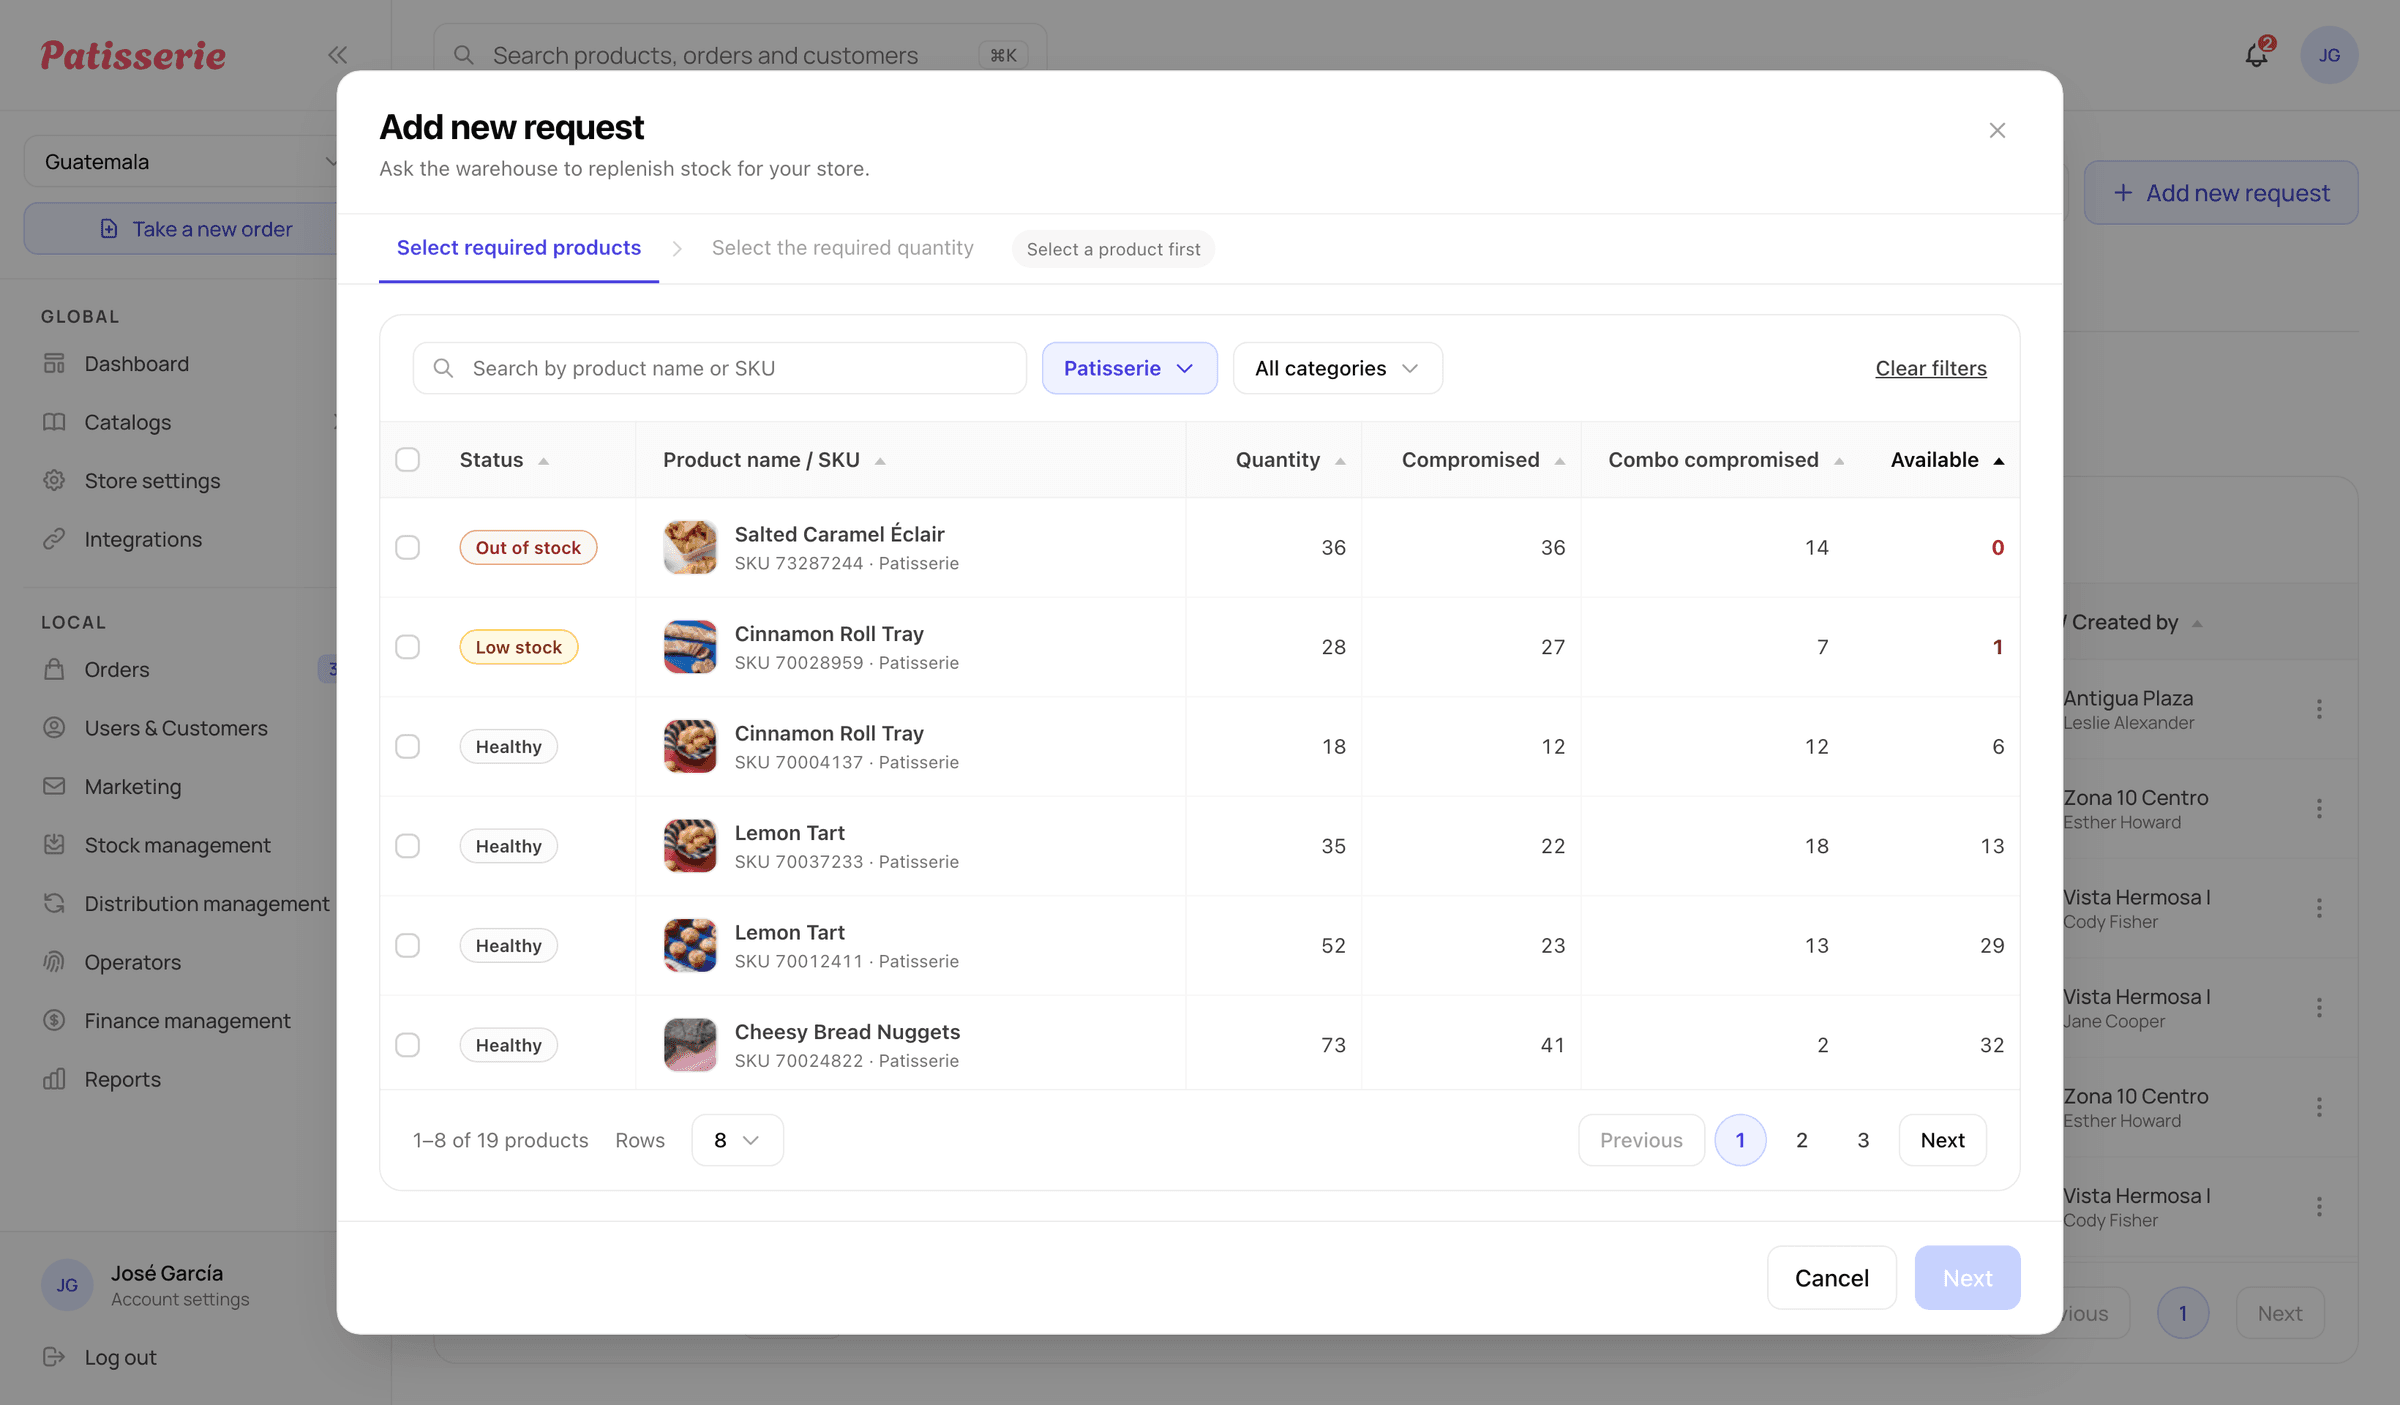This screenshot has width=2400, height=1405.
Task: Click Cancel in the dialog
Action: tap(1831, 1278)
